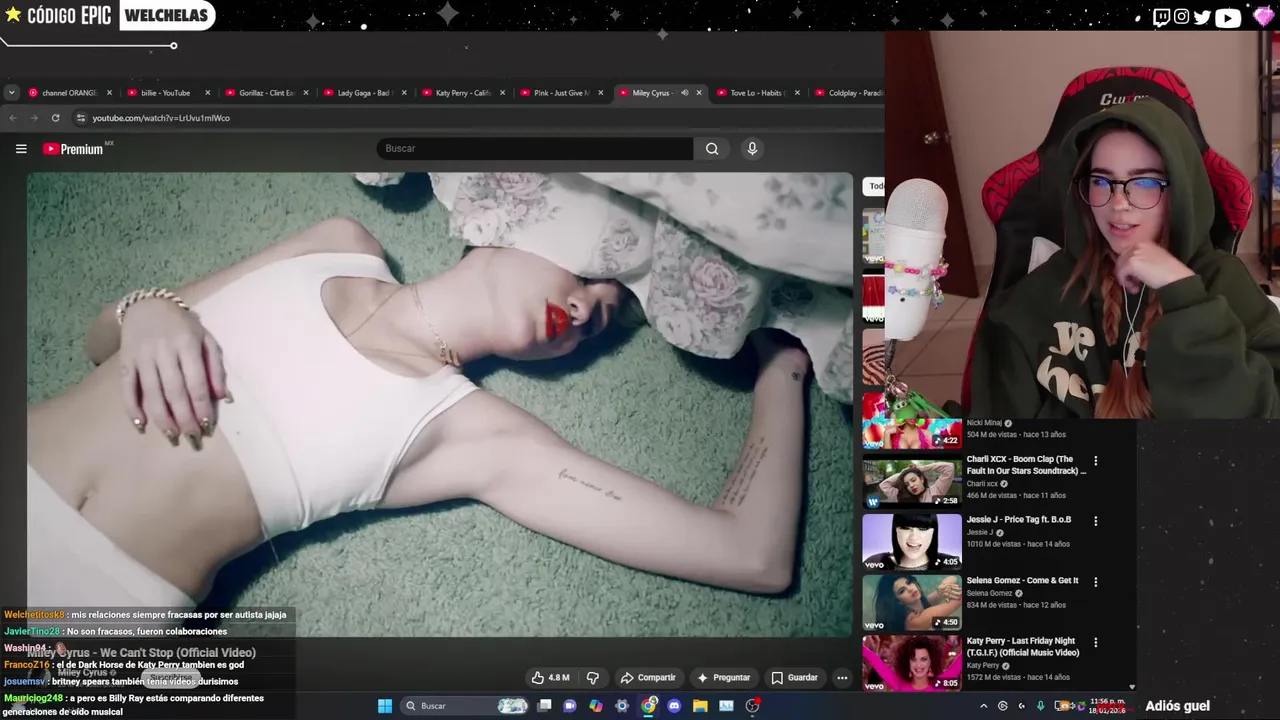Open Google Chrome from taskbar
Viewport: 1280px width, 720px height.
pyautogui.click(x=648, y=706)
